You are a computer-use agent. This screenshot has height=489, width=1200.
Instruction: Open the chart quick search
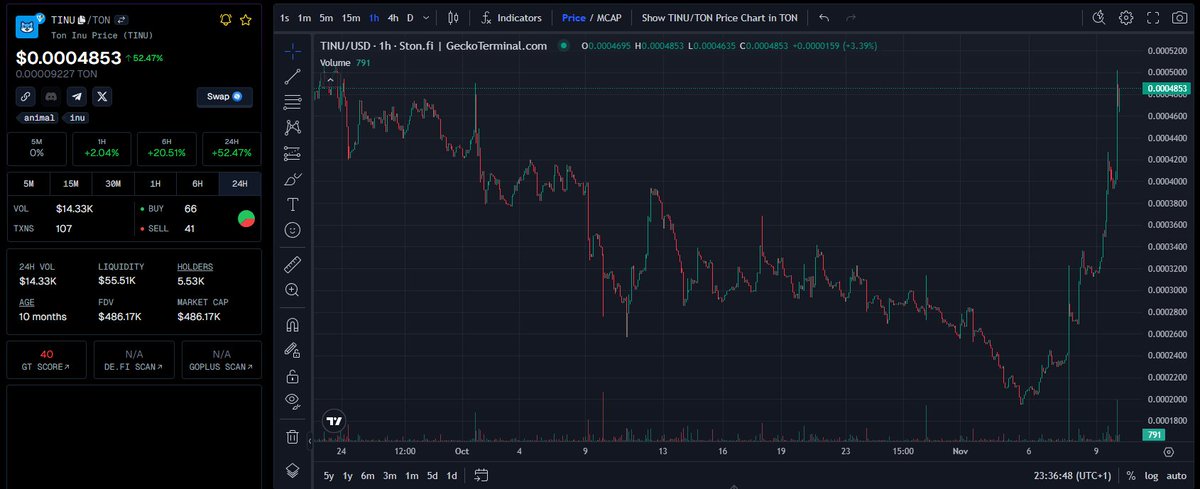[x=1099, y=17]
